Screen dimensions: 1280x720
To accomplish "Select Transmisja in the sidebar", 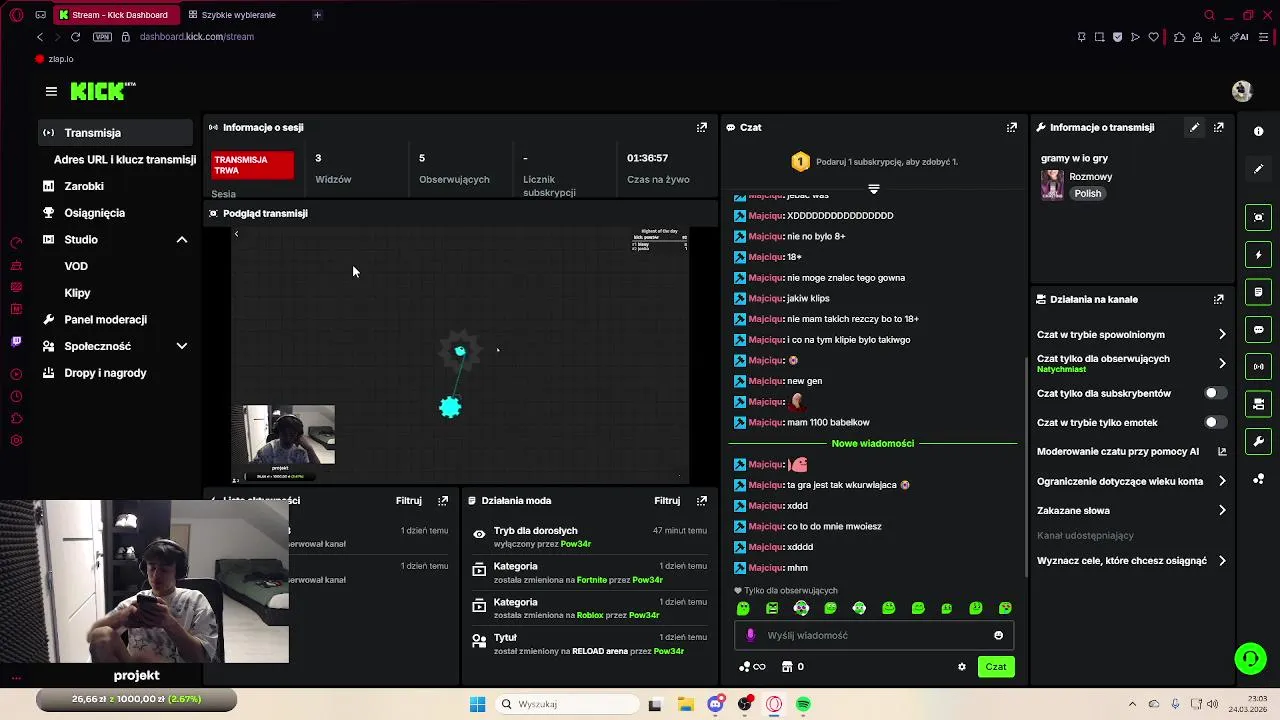I will pyautogui.click(x=116, y=133).
